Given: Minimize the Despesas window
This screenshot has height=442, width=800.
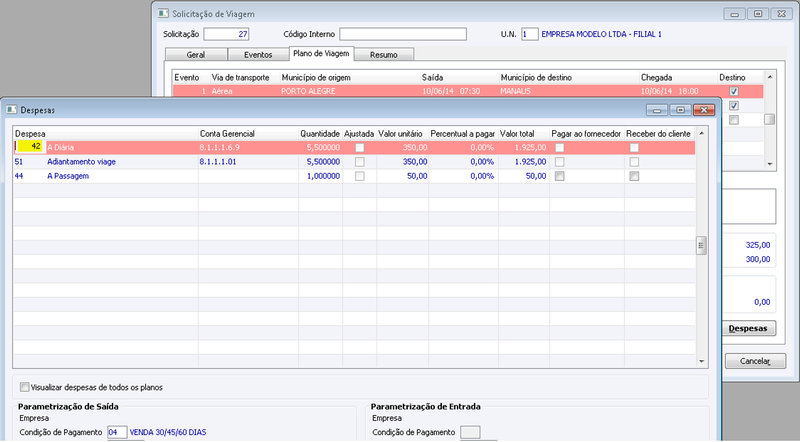Looking at the screenshot, I should point(657,110).
